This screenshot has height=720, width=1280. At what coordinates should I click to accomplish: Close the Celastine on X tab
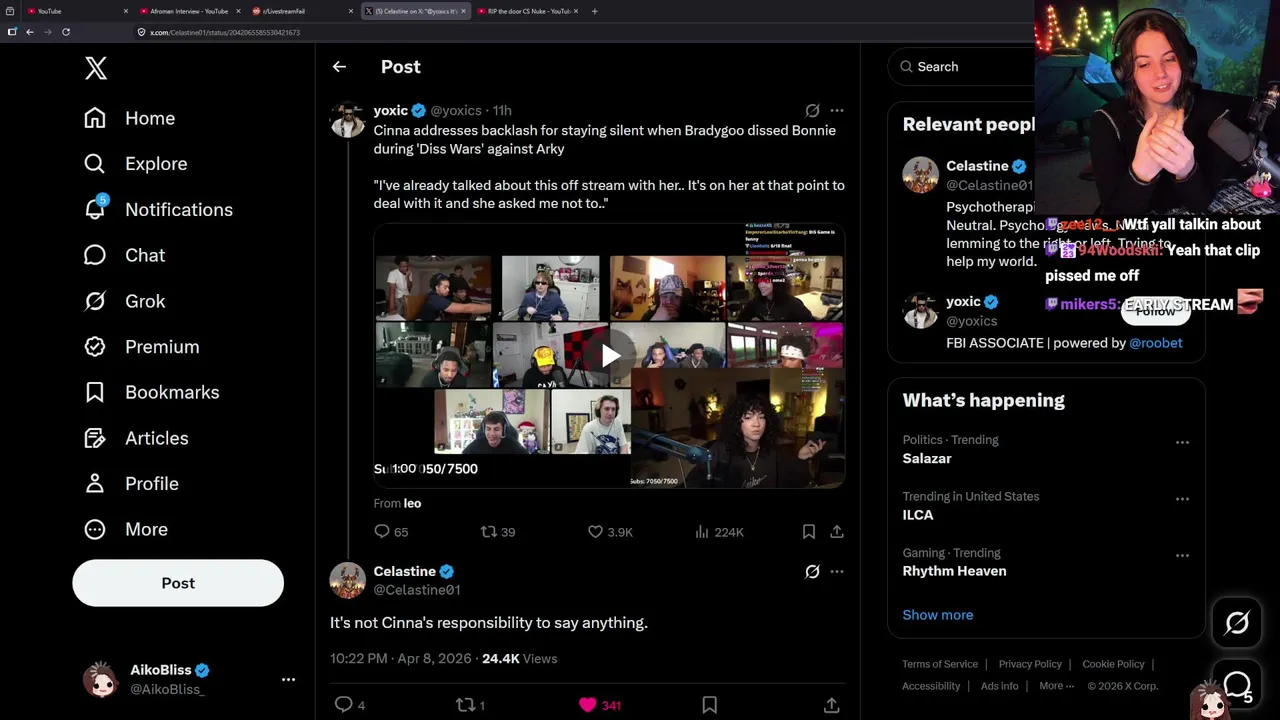click(x=463, y=11)
